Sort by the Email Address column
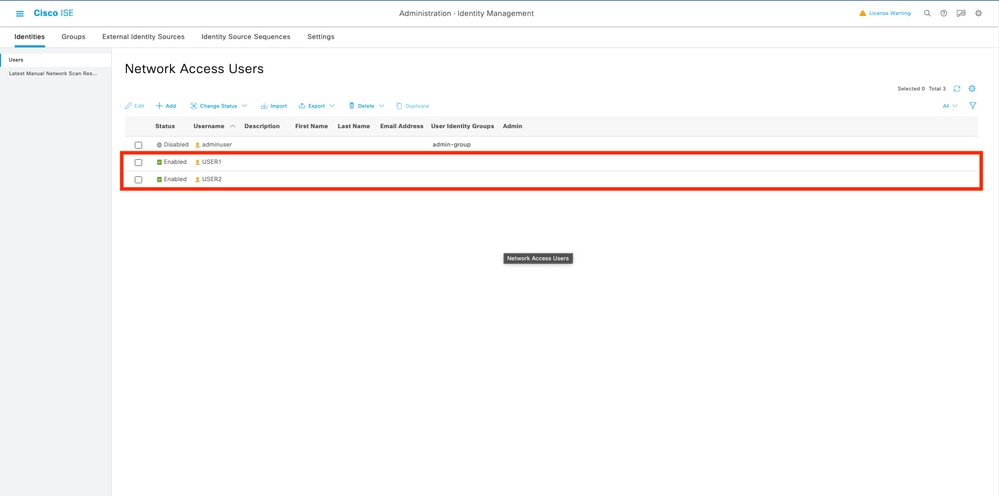Screen dimensions: 999x496 pyautogui.click(x=401, y=126)
